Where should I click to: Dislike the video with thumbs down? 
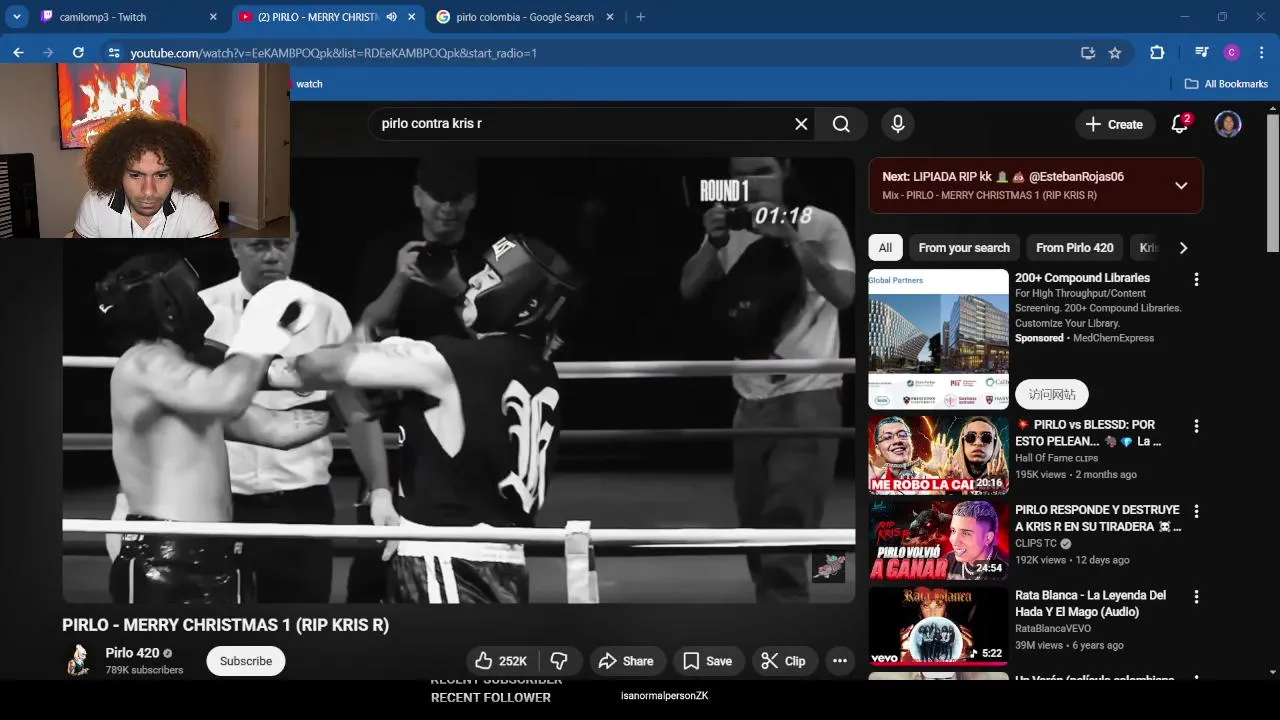(x=560, y=661)
